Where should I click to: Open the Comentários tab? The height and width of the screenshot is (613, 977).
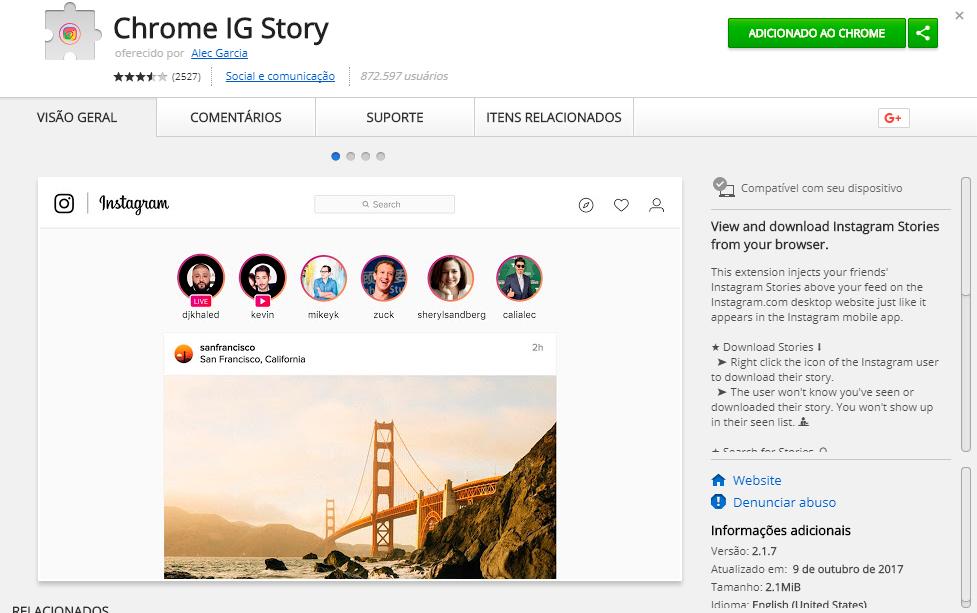pos(236,117)
